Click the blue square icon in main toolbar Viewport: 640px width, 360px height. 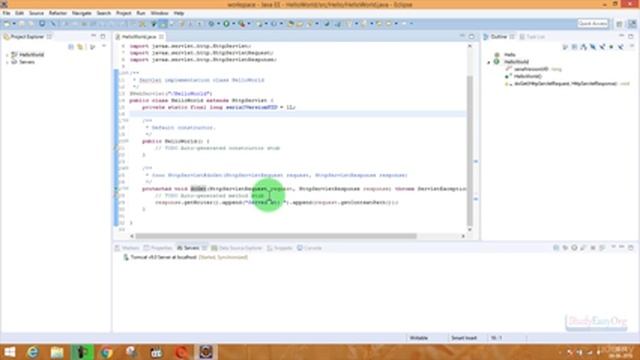[42, 24]
